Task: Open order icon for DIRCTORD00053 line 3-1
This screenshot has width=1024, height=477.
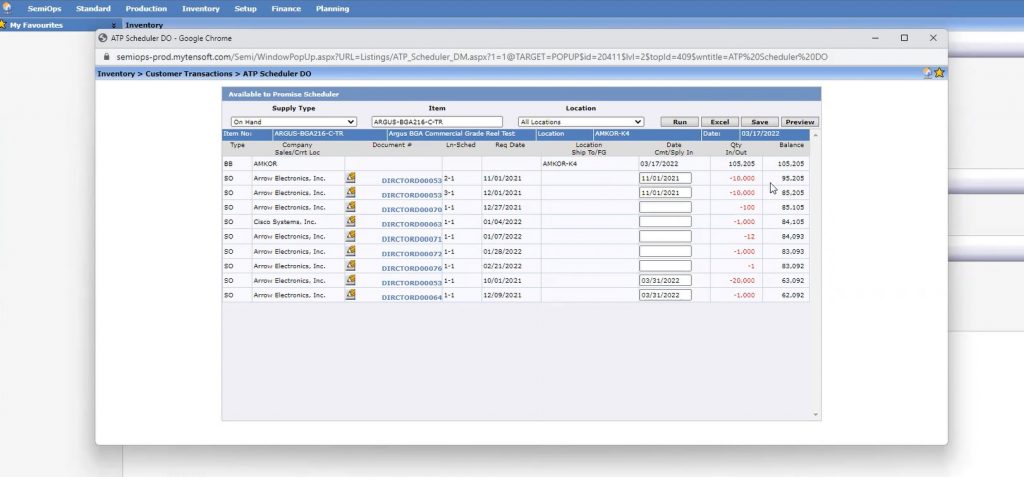Action: pyautogui.click(x=351, y=191)
